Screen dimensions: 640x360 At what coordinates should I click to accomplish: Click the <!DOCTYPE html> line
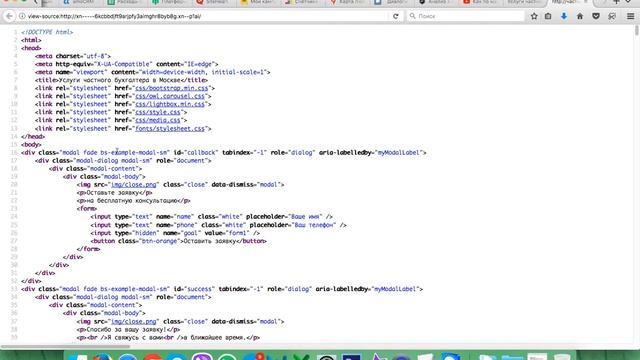pos(47,32)
